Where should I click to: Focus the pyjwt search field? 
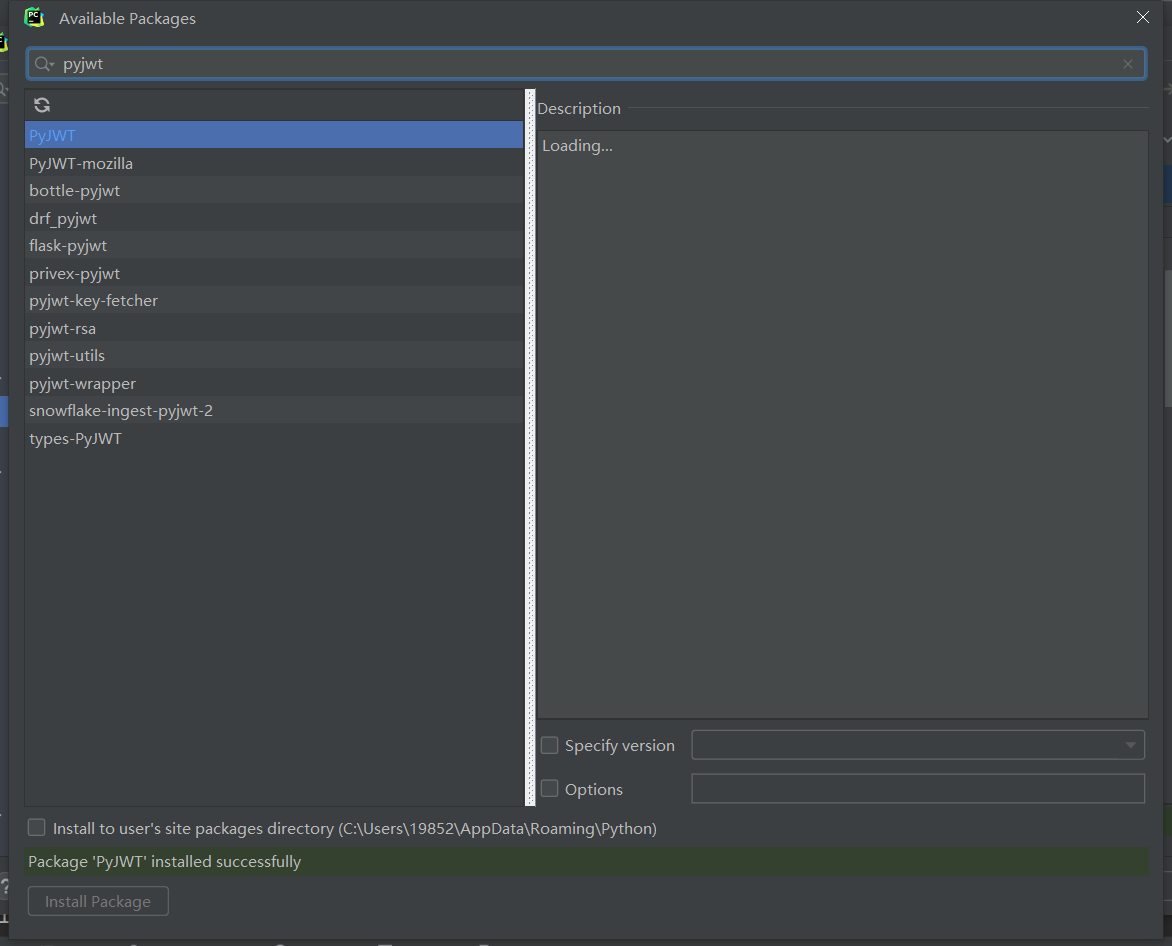point(586,64)
